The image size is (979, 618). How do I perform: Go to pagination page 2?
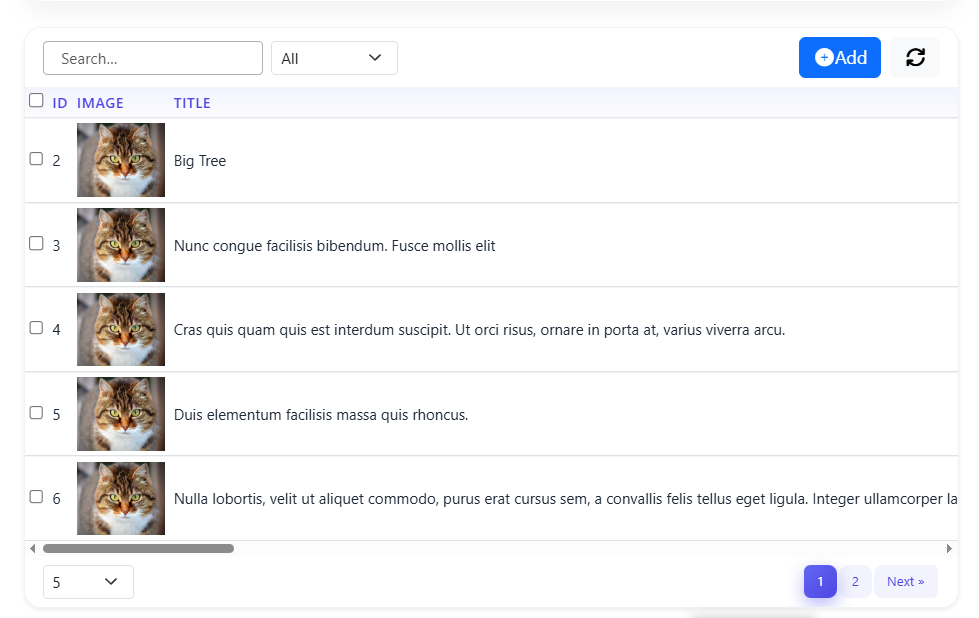click(x=855, y=582)
